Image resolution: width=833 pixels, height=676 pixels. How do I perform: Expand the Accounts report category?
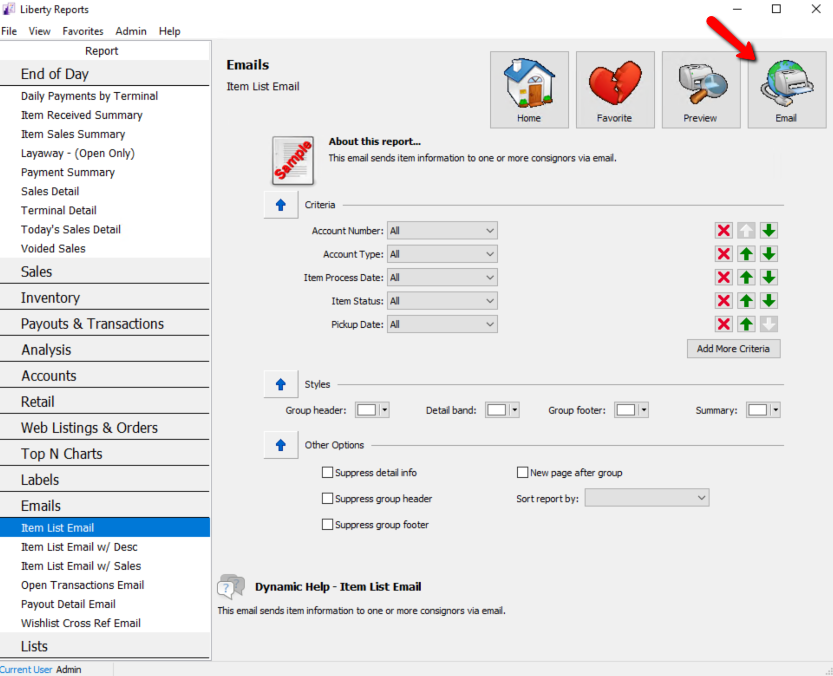[x=105, y=376]
